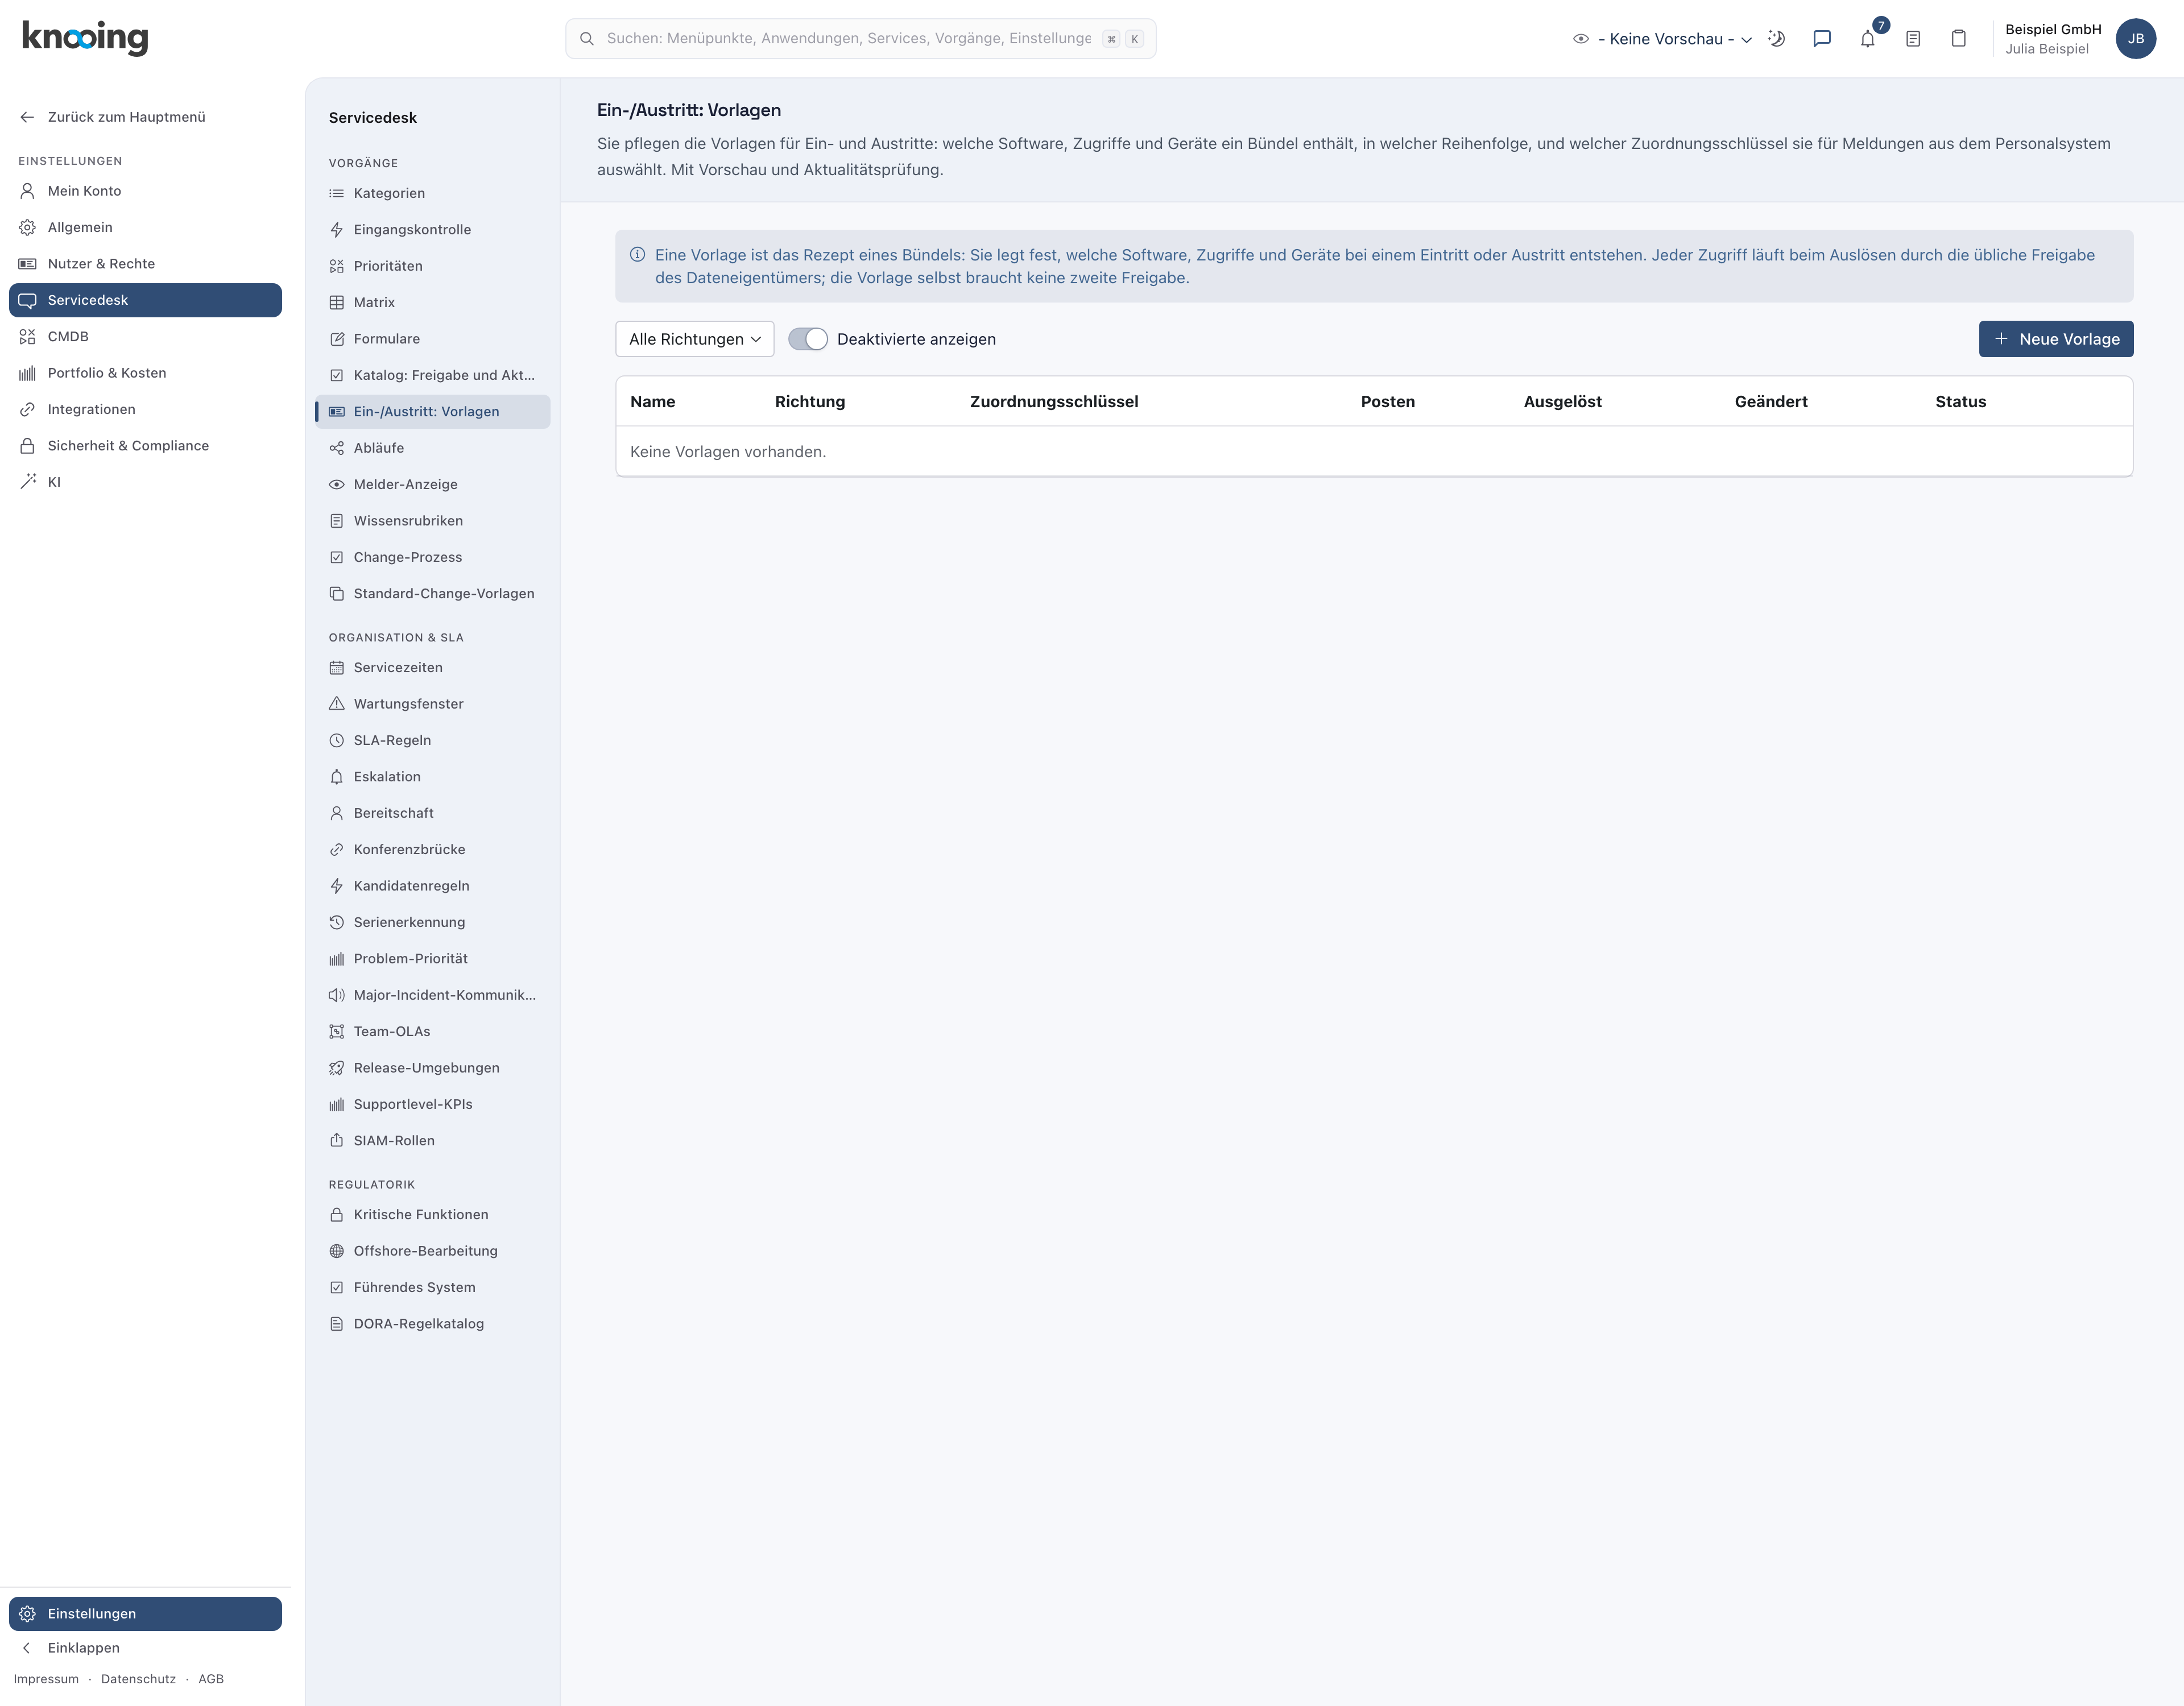Click the magic wand icon beside KI

pos(28,482)
